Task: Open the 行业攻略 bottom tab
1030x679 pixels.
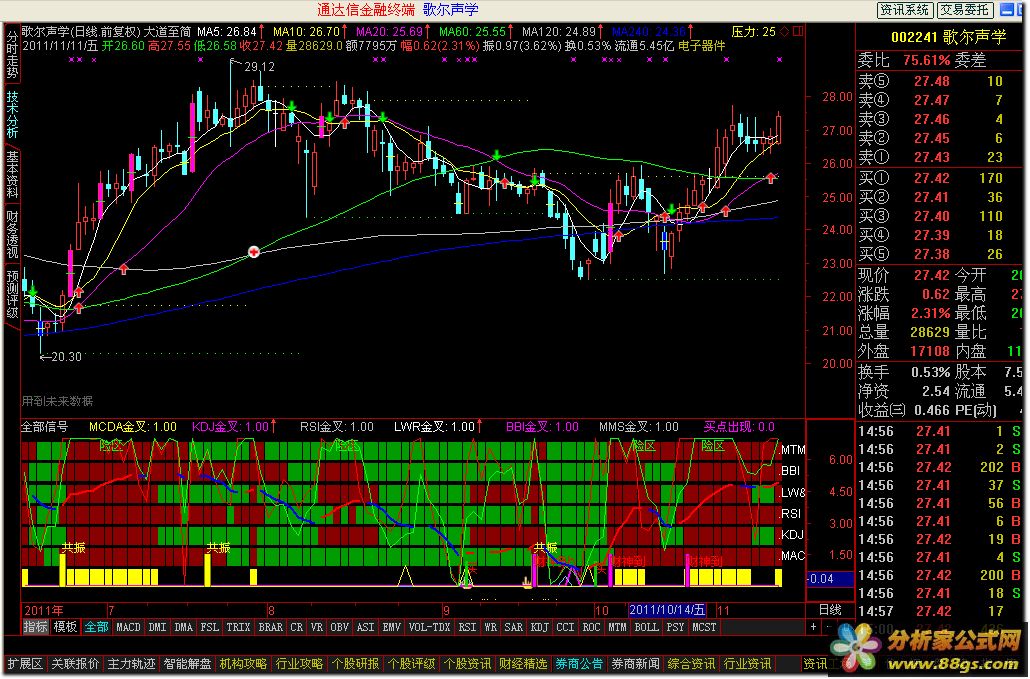Action: point(300,664)
